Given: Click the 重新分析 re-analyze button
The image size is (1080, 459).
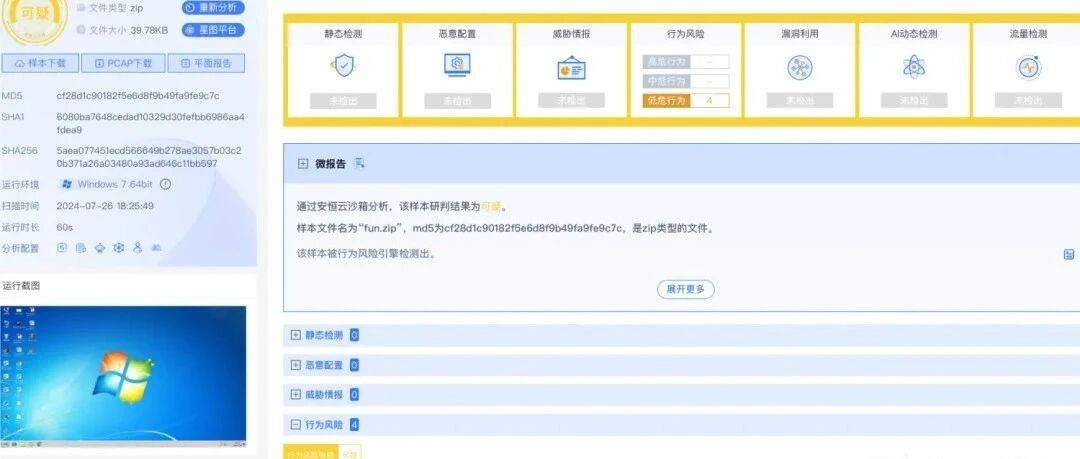Looking at the screenshot, I should [213, 8].
